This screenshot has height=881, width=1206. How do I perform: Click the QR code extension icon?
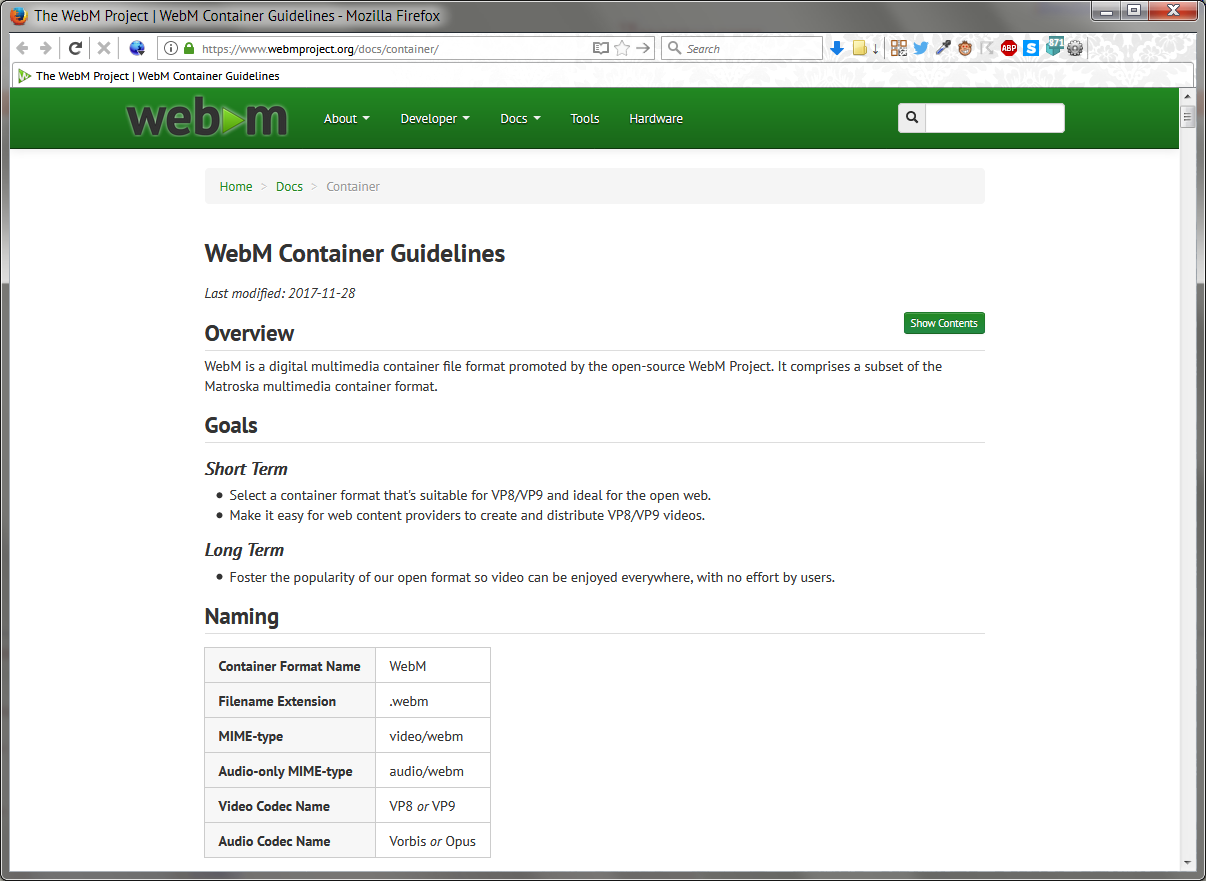click(x=899, y=48)
